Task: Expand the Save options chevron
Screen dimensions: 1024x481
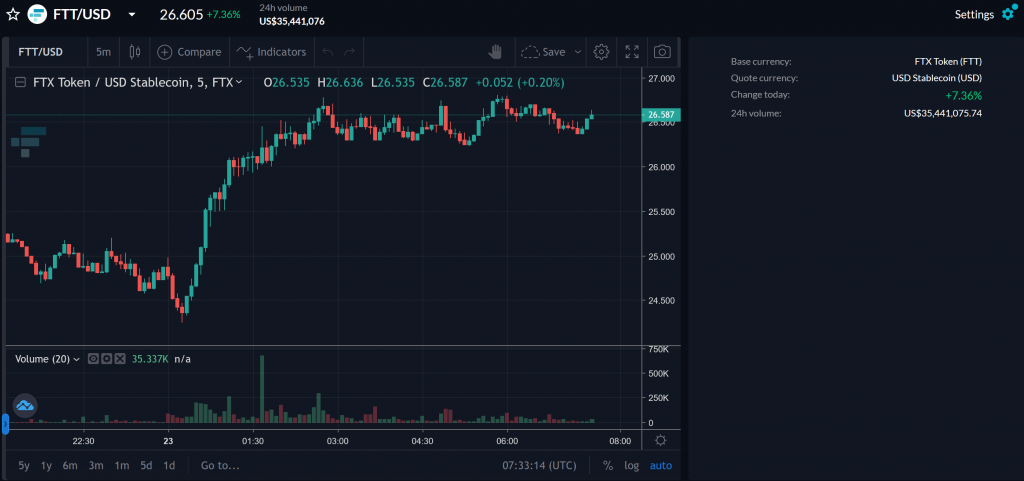Action: [577, 52]
